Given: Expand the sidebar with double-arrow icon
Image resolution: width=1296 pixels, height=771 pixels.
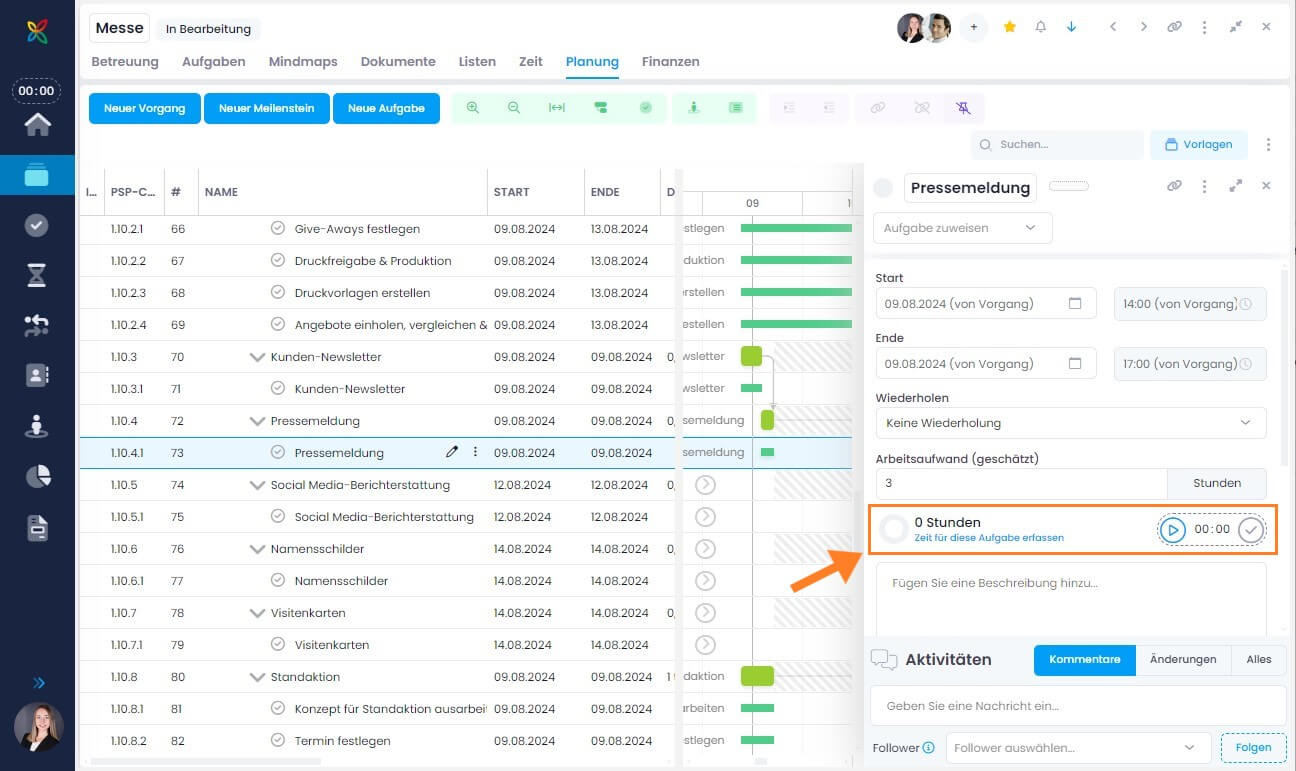Looking at the screenshot, I should click(x=39, y=683).
